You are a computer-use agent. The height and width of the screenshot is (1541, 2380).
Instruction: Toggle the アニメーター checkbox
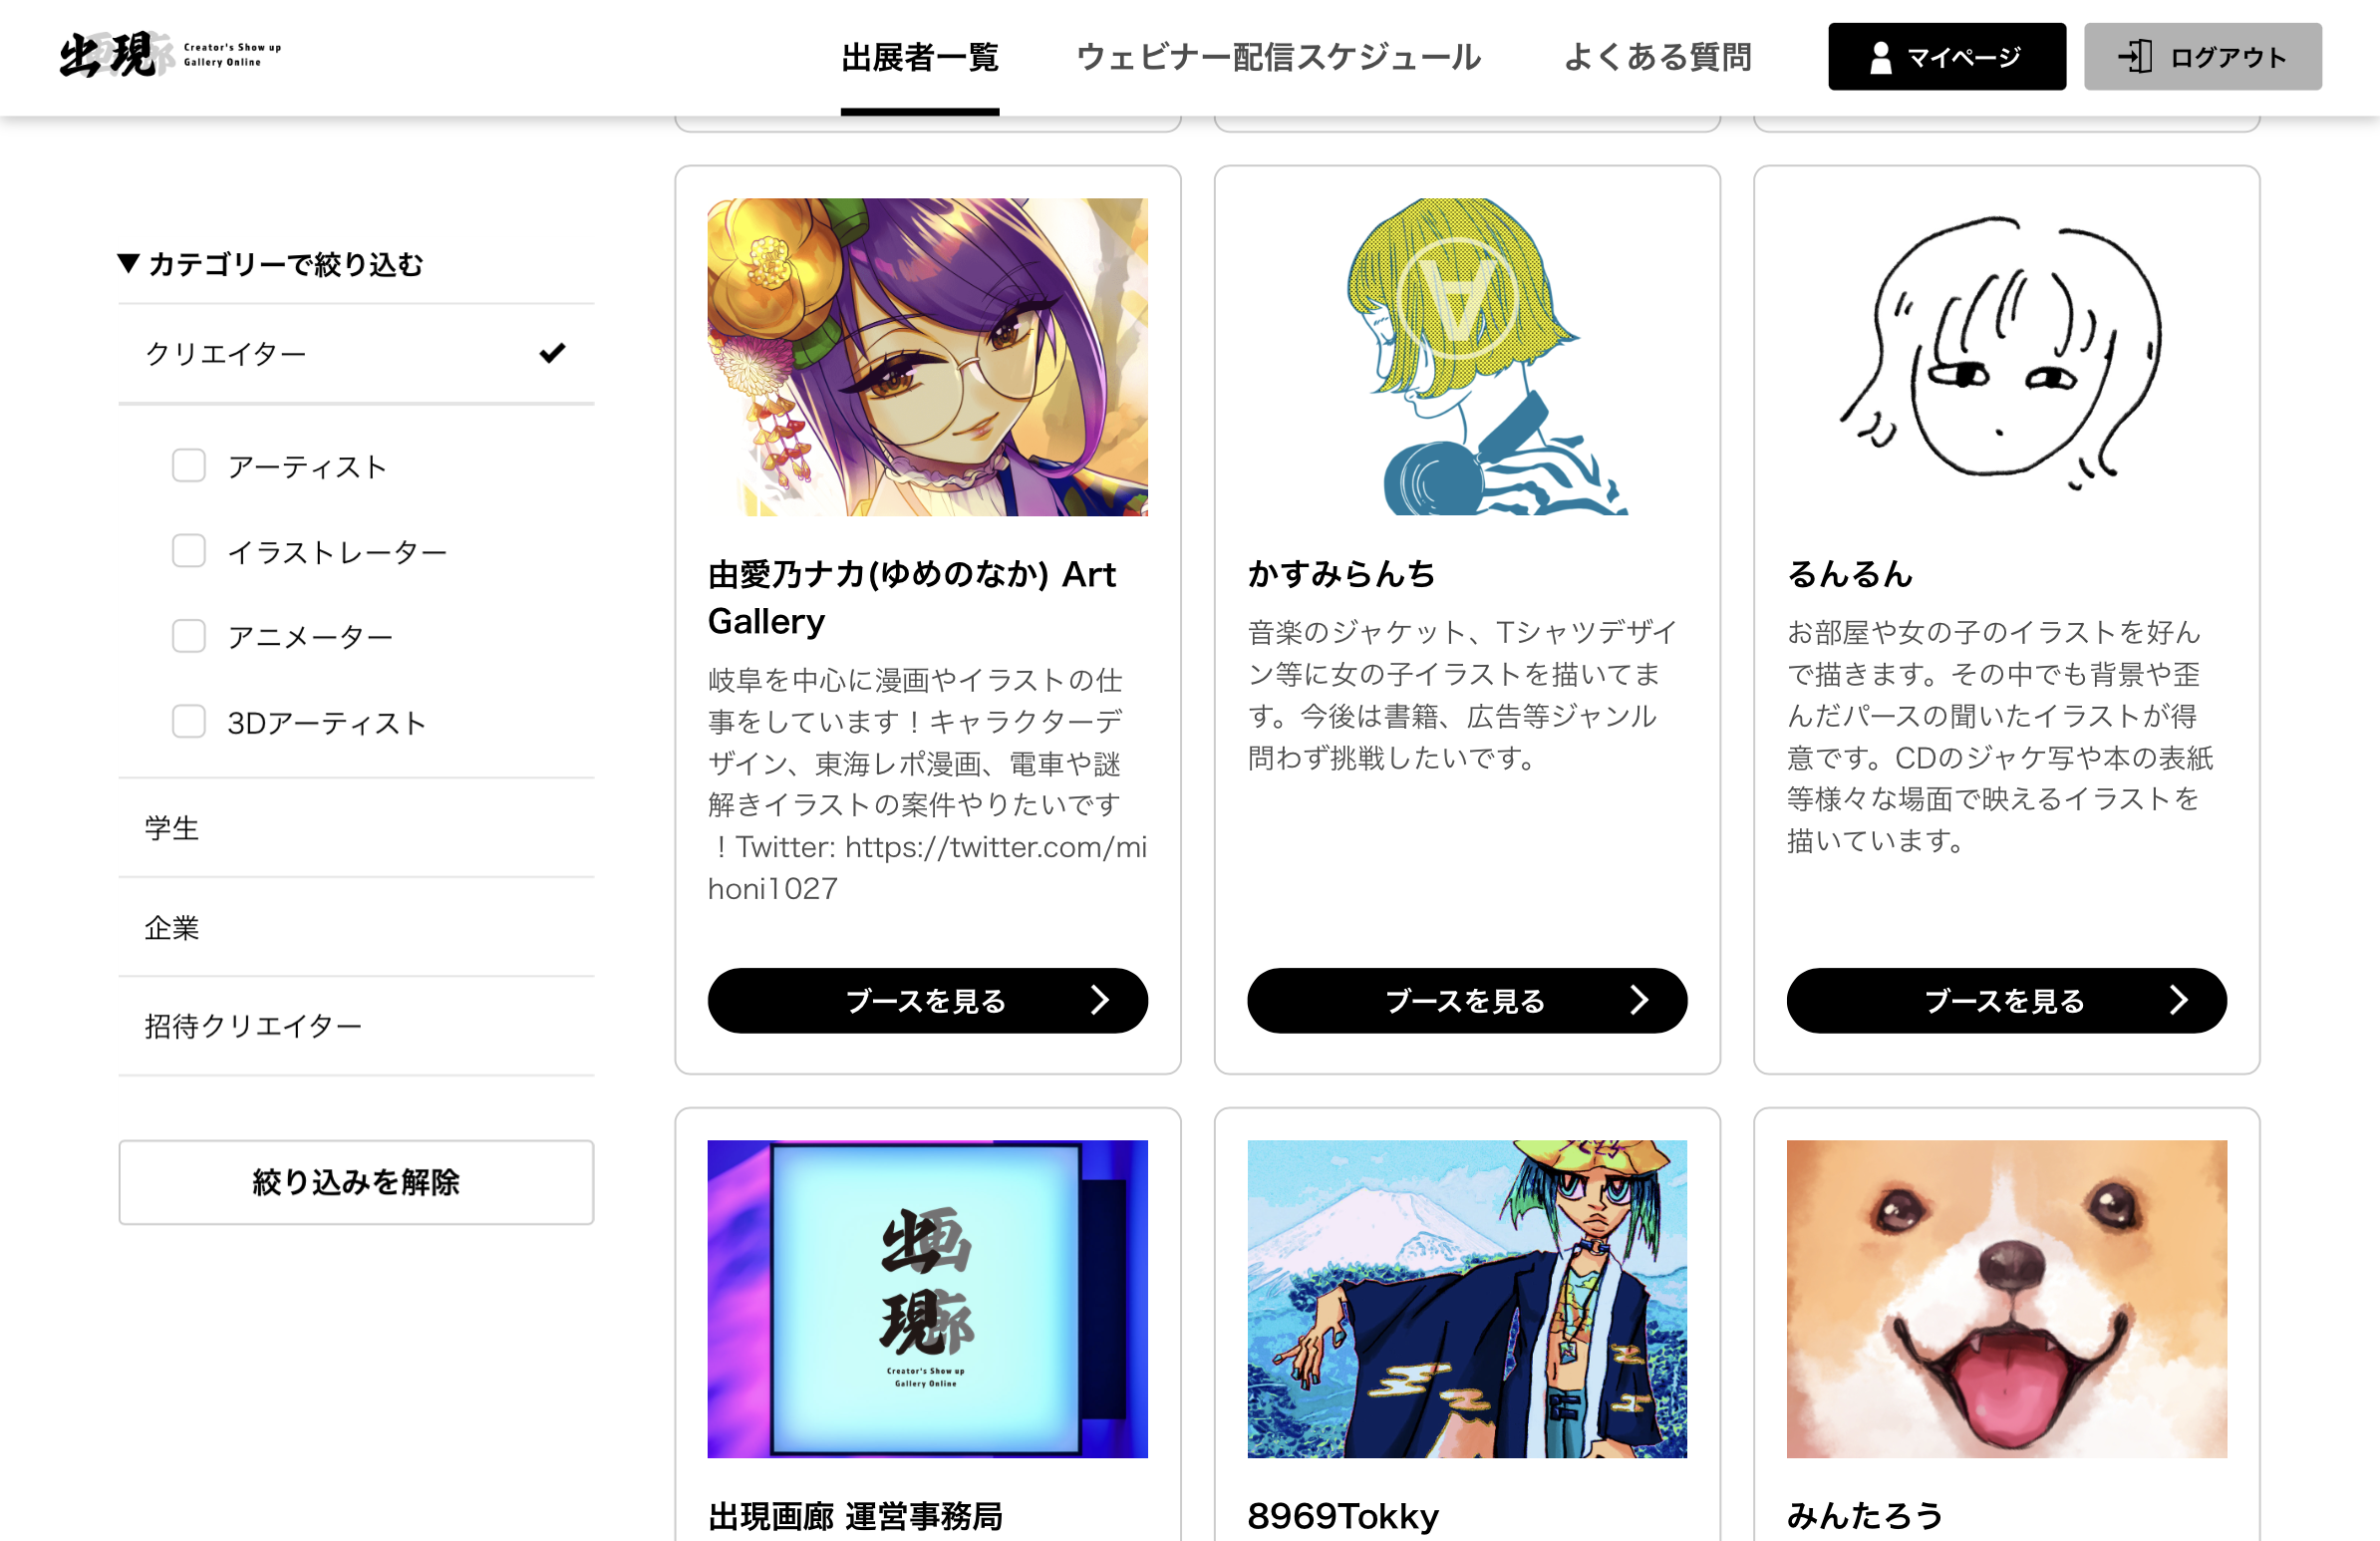(189, 636)
